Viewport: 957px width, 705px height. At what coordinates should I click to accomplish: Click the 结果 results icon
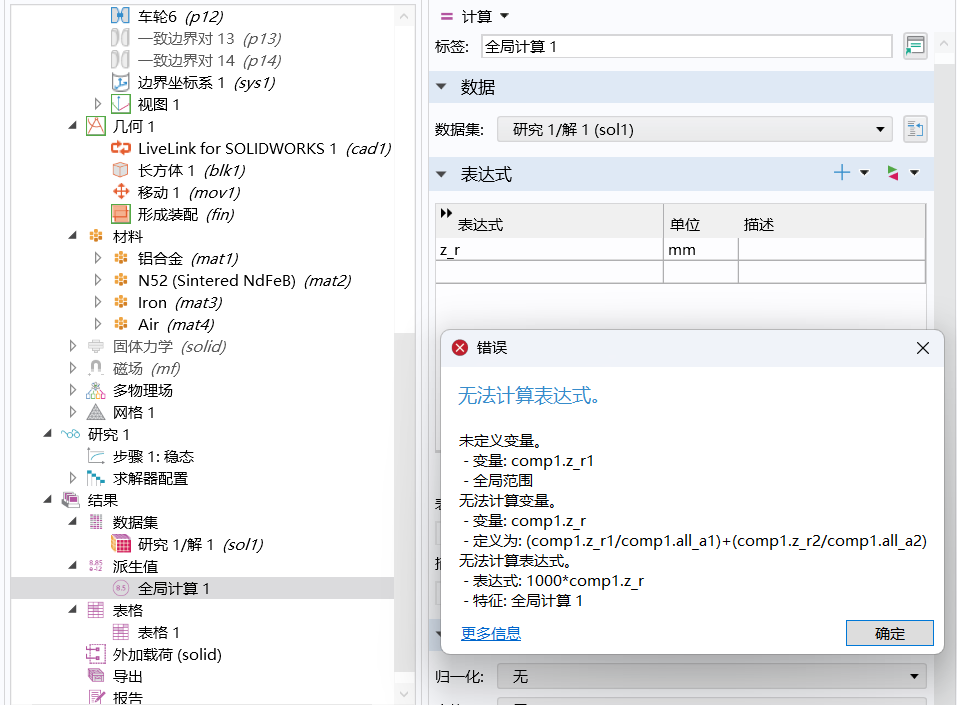71,501
